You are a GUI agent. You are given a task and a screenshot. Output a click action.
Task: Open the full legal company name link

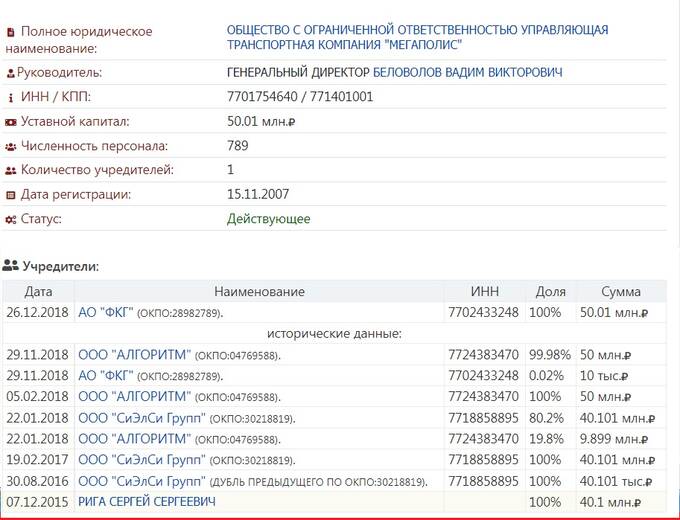[417, 37]
